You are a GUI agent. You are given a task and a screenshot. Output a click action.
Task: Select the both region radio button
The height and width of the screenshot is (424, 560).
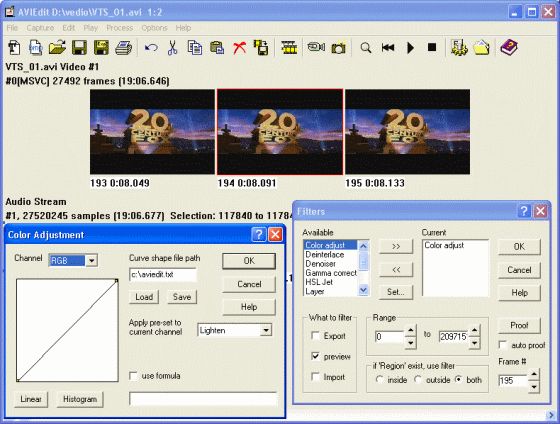[x=459, y=380]
